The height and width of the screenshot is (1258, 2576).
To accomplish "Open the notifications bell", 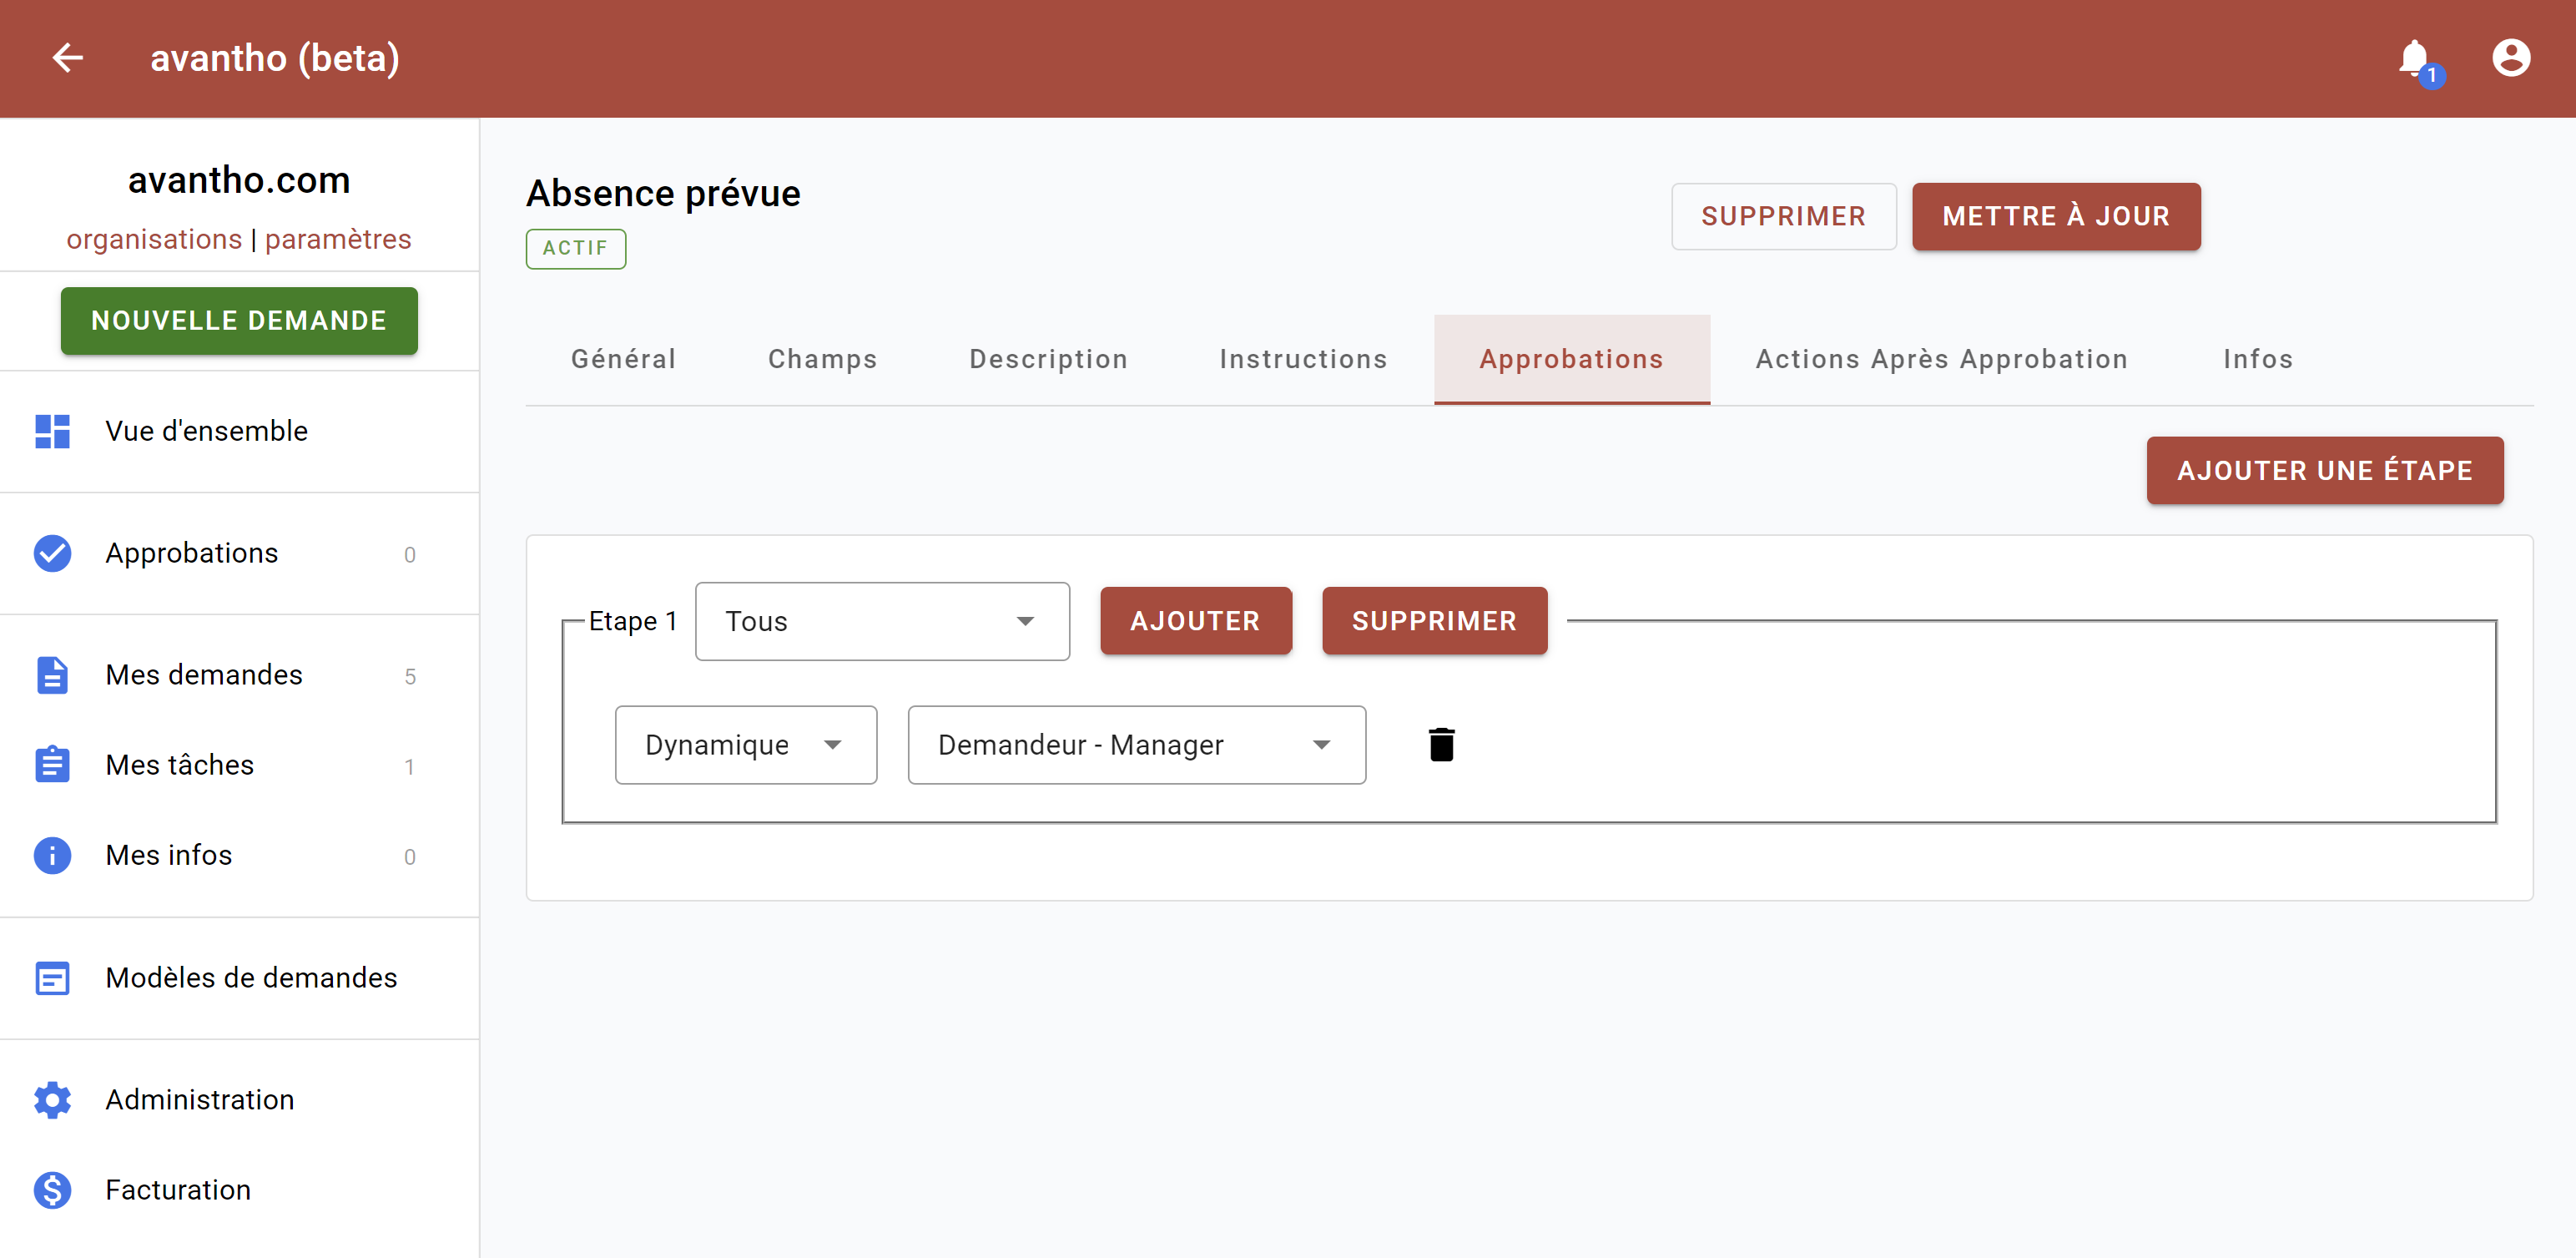I will (2417, 60).
